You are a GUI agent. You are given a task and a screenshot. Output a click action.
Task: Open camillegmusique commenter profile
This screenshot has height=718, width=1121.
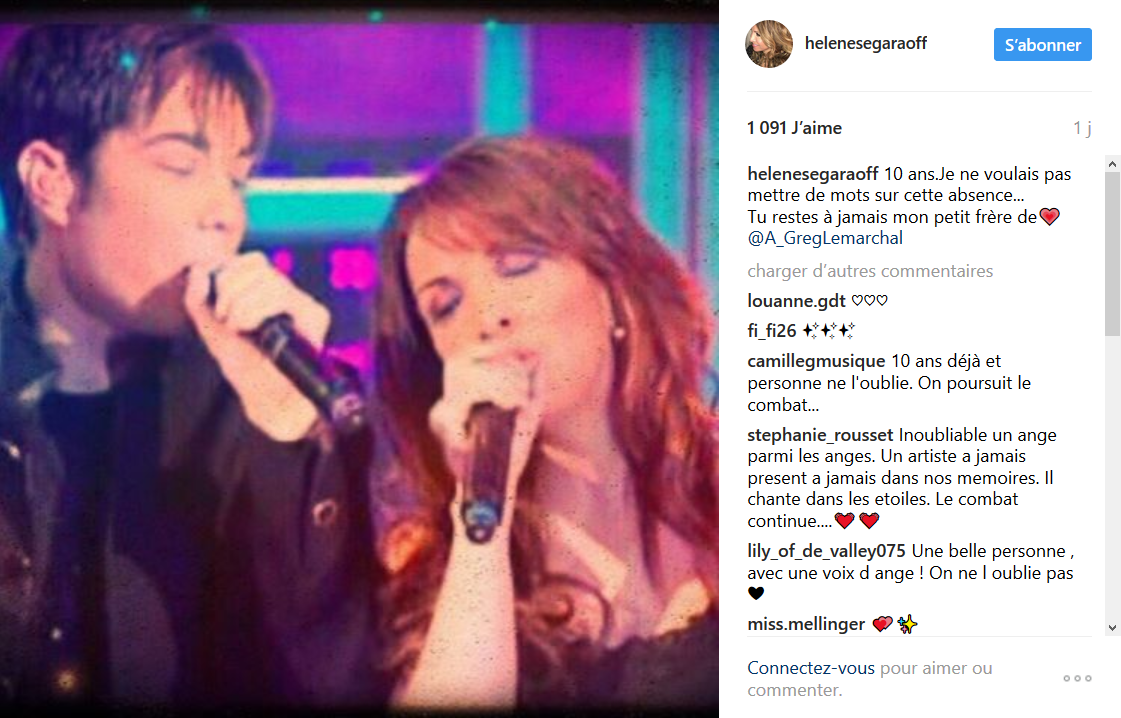click(x=816, y=361)
